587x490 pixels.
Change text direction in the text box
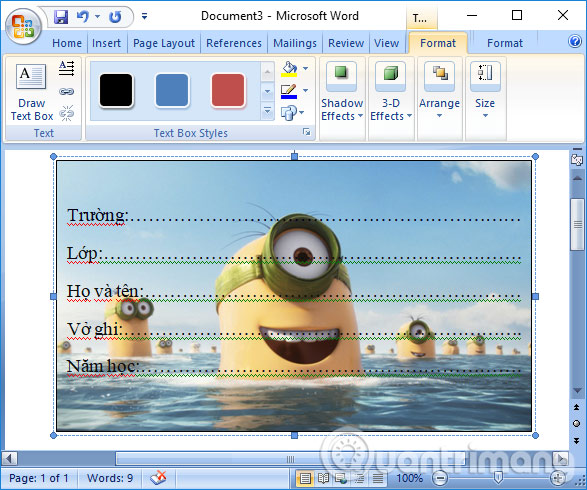pyautogui.click(x=66, y=68)
